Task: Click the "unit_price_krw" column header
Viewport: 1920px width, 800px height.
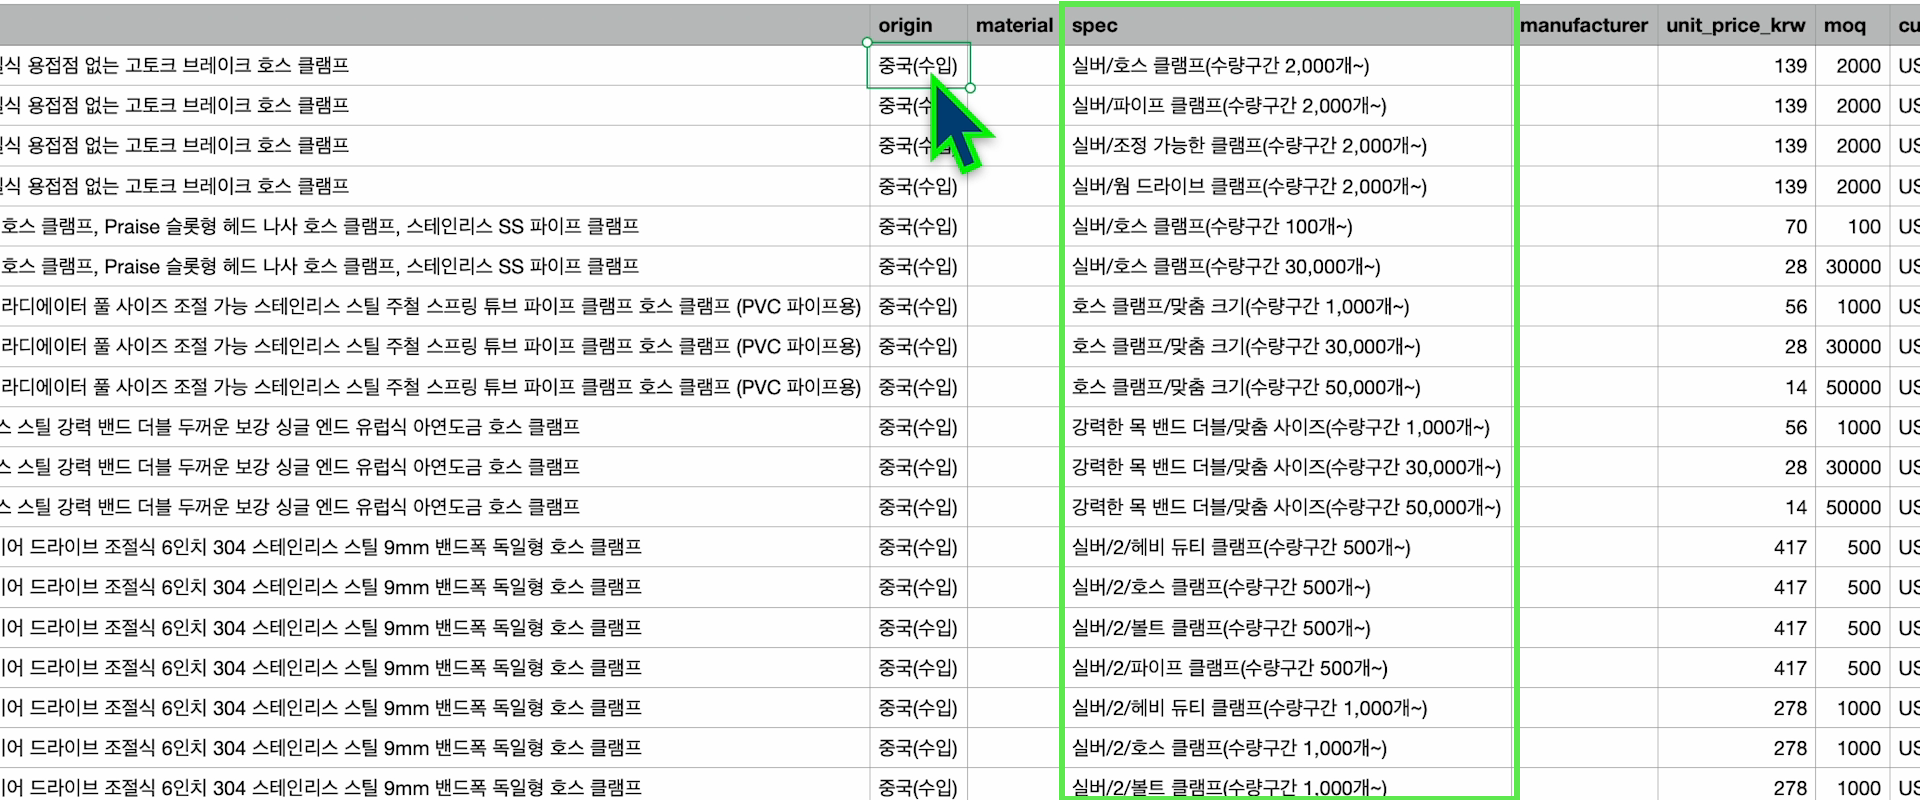Action: 1736,25
